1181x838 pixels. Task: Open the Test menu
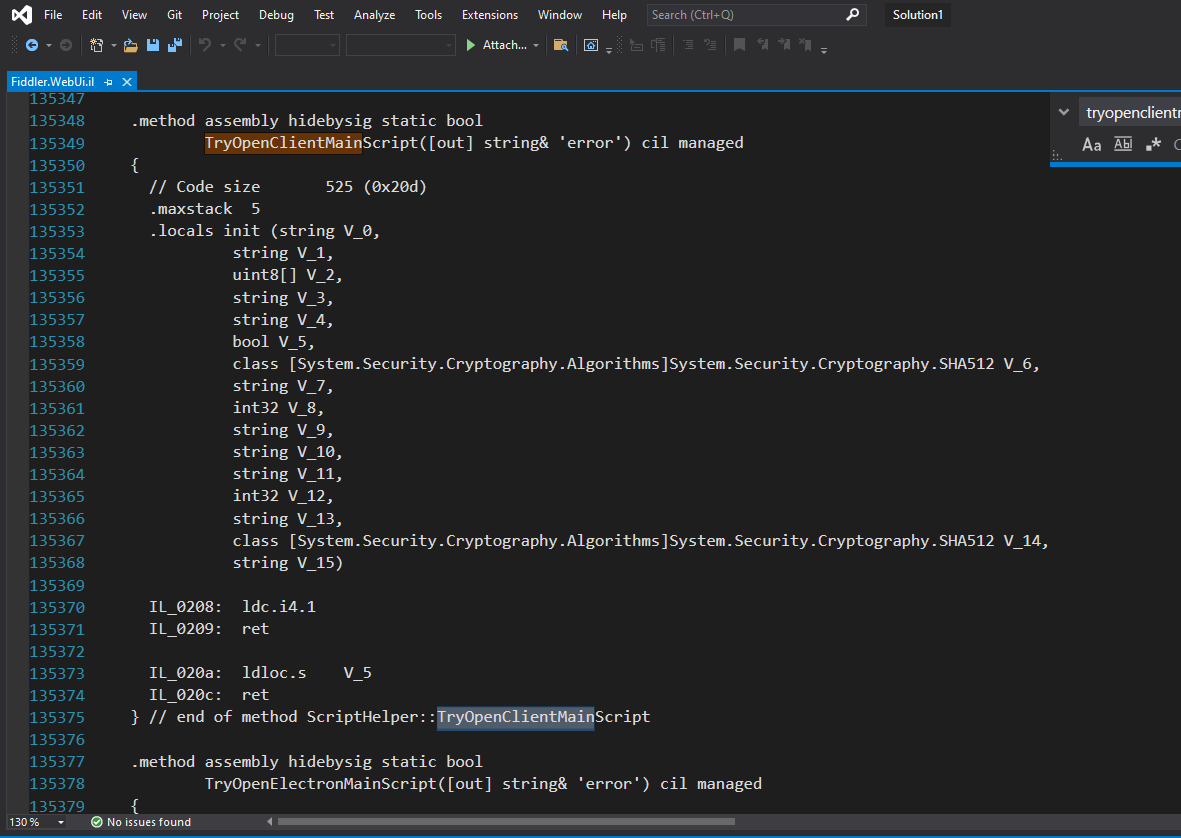point(324,14)
